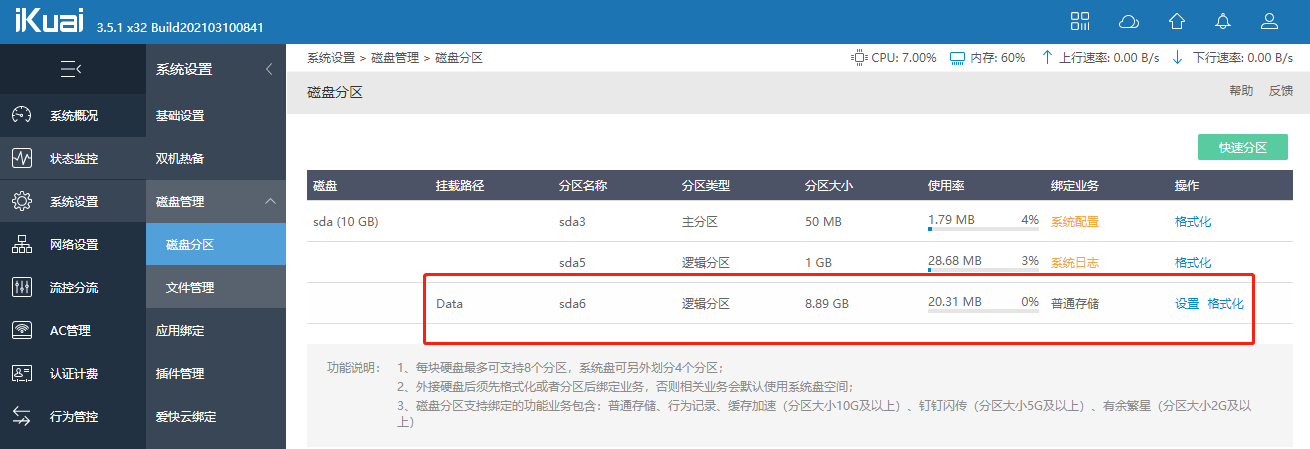1310x449 pixels.
Task: Click 磁盘管理 in the breadcrumb
Action: [x=395, y=58]
